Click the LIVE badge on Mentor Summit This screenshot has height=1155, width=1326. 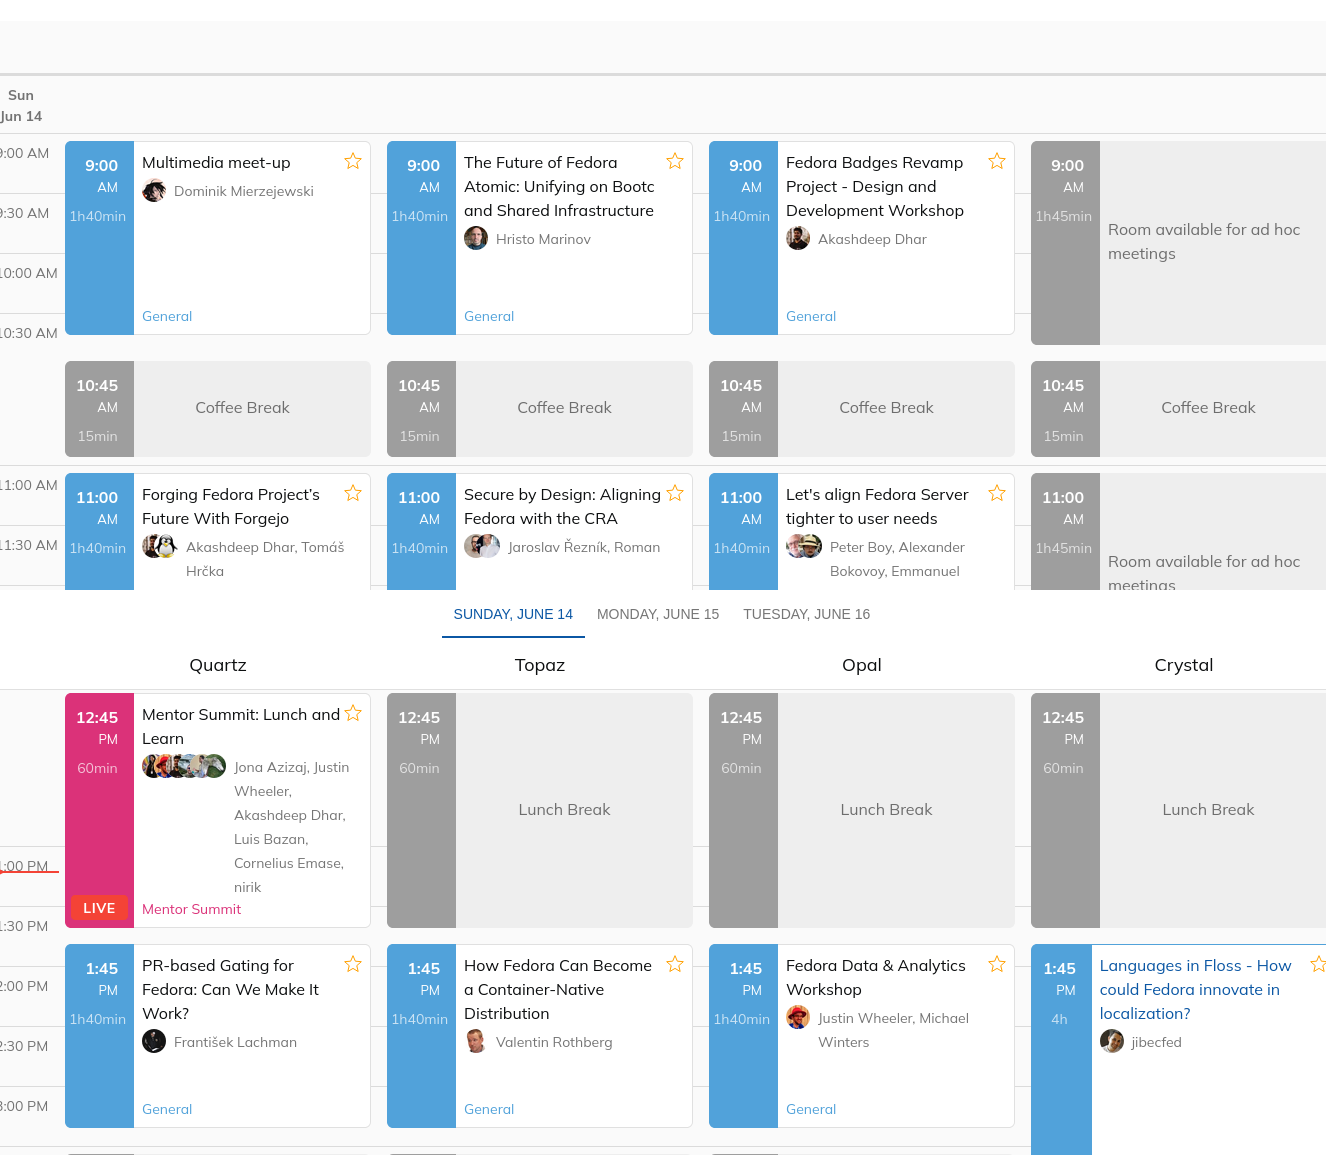[99, 908]
